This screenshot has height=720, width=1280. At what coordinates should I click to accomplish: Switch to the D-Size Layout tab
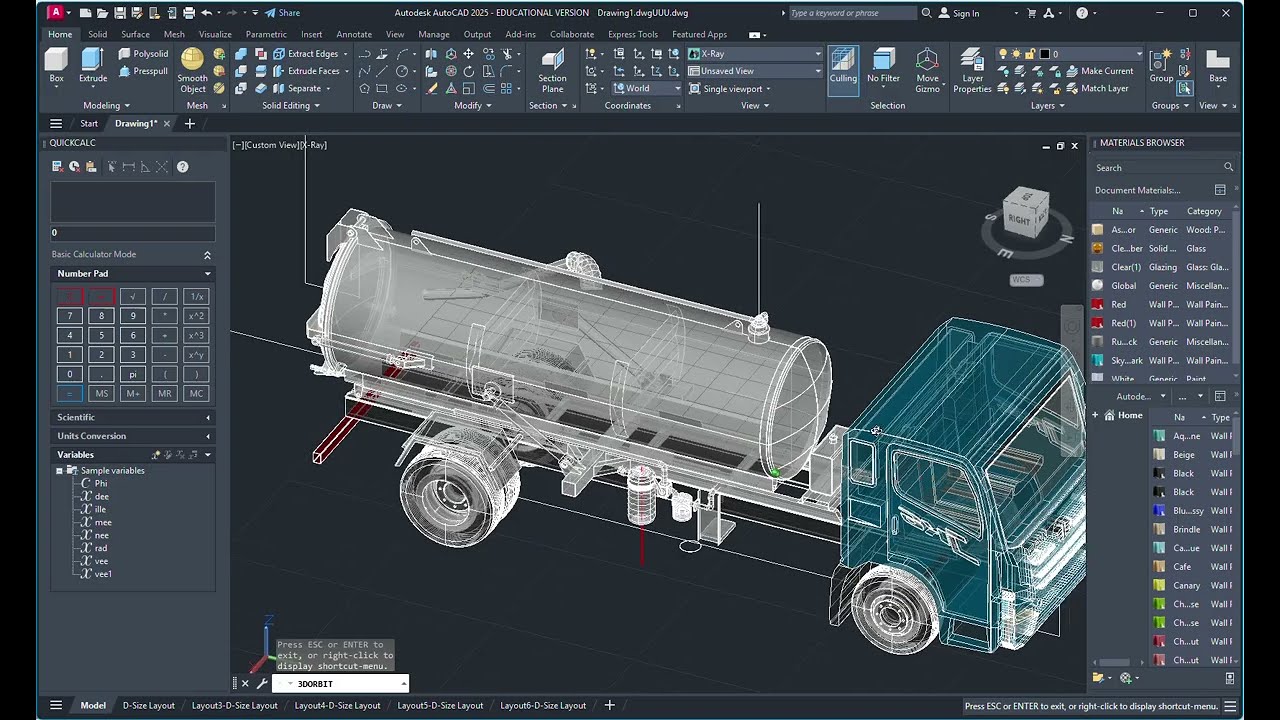[149, 706]
